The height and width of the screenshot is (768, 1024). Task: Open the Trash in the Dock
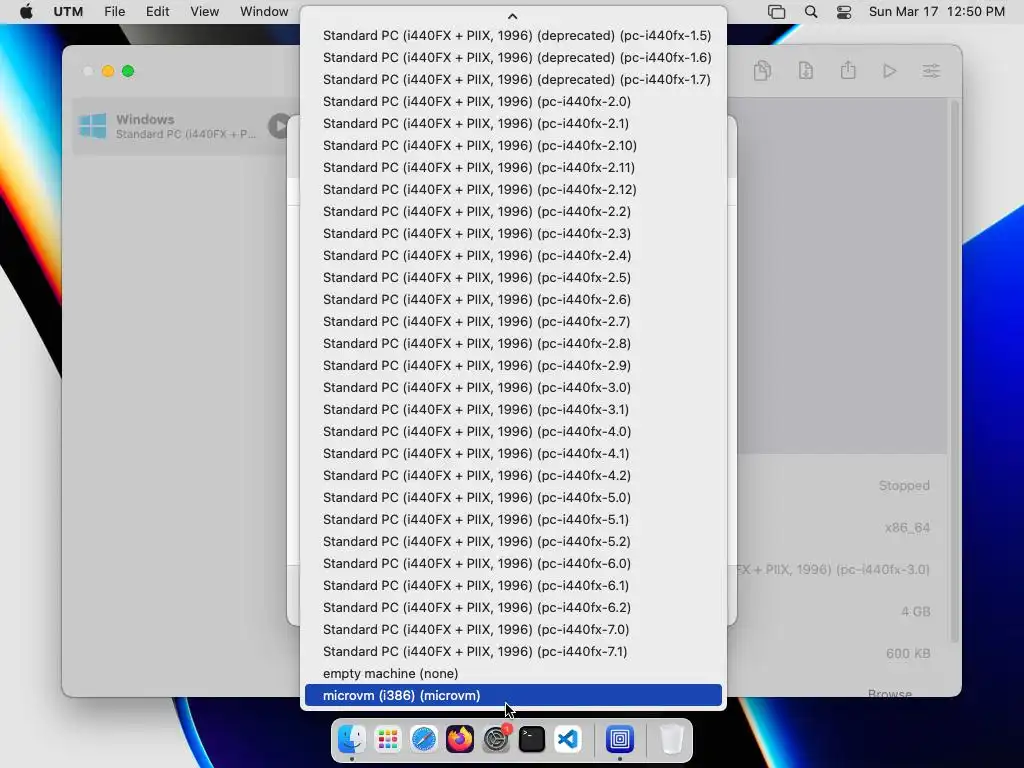(671, 739)
